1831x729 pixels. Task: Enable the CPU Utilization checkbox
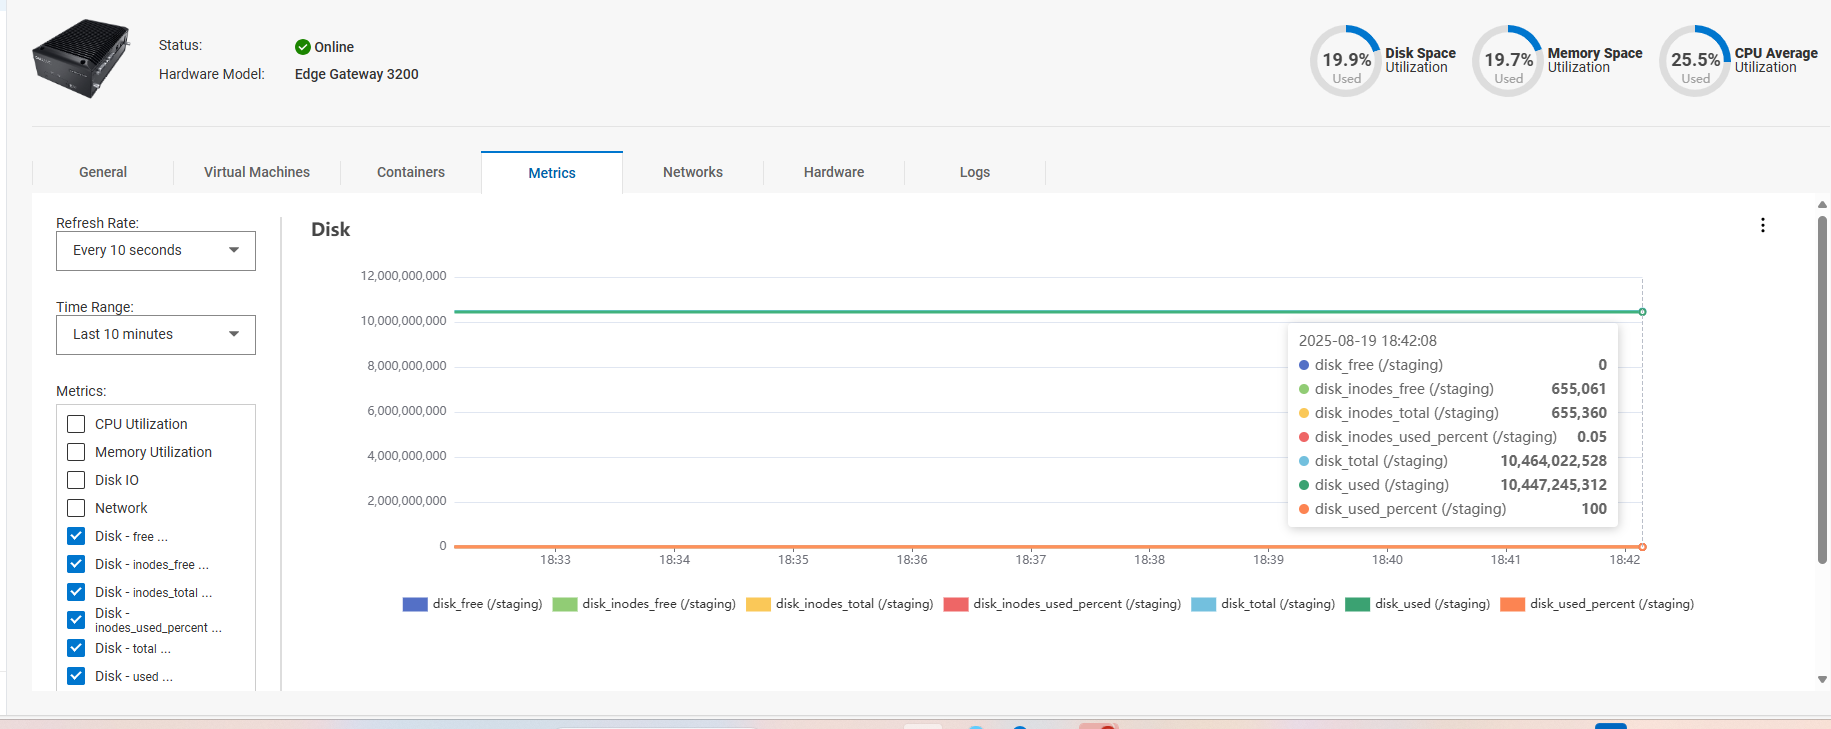pos(76,424)
